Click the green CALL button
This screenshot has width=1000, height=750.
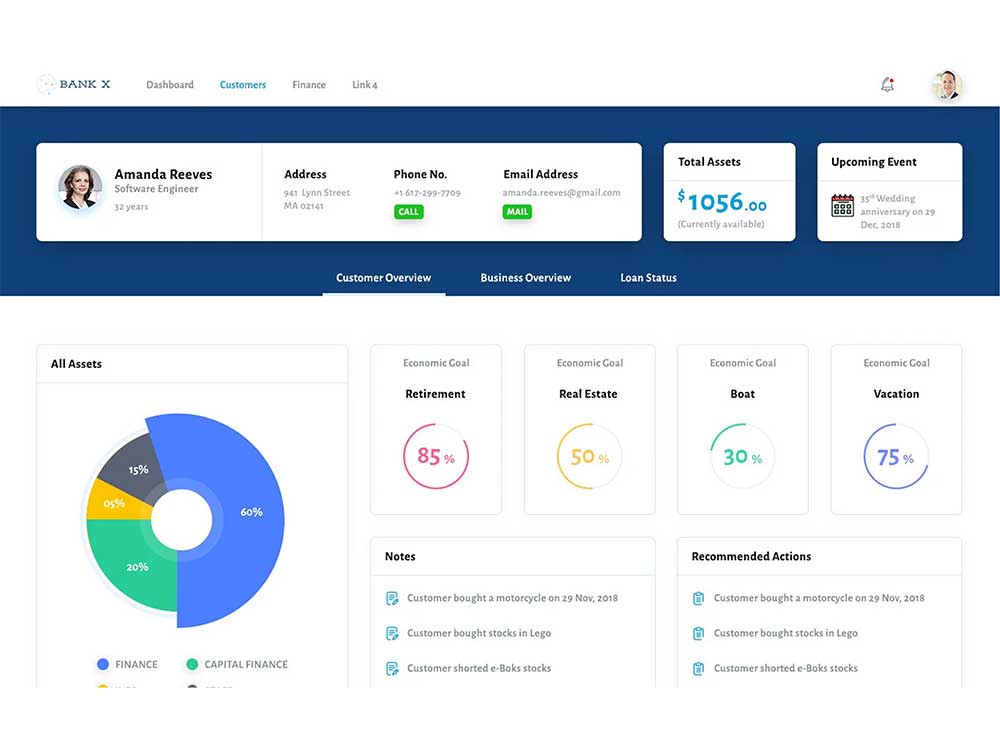point(409,212)
